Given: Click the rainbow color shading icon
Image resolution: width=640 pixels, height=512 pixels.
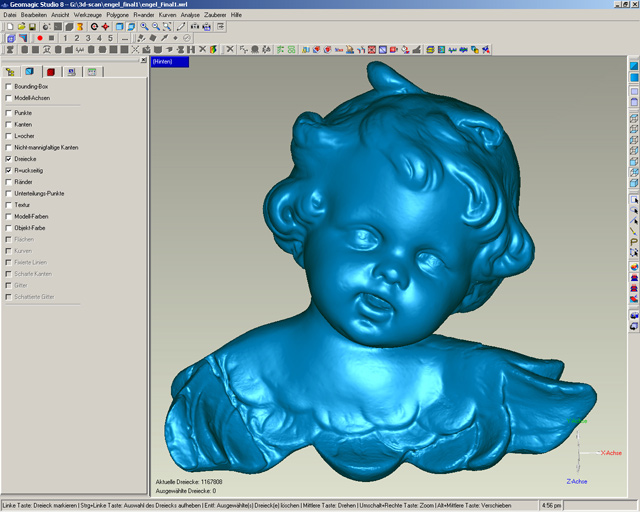Looking at the screenshot, I should pos(213,50).
